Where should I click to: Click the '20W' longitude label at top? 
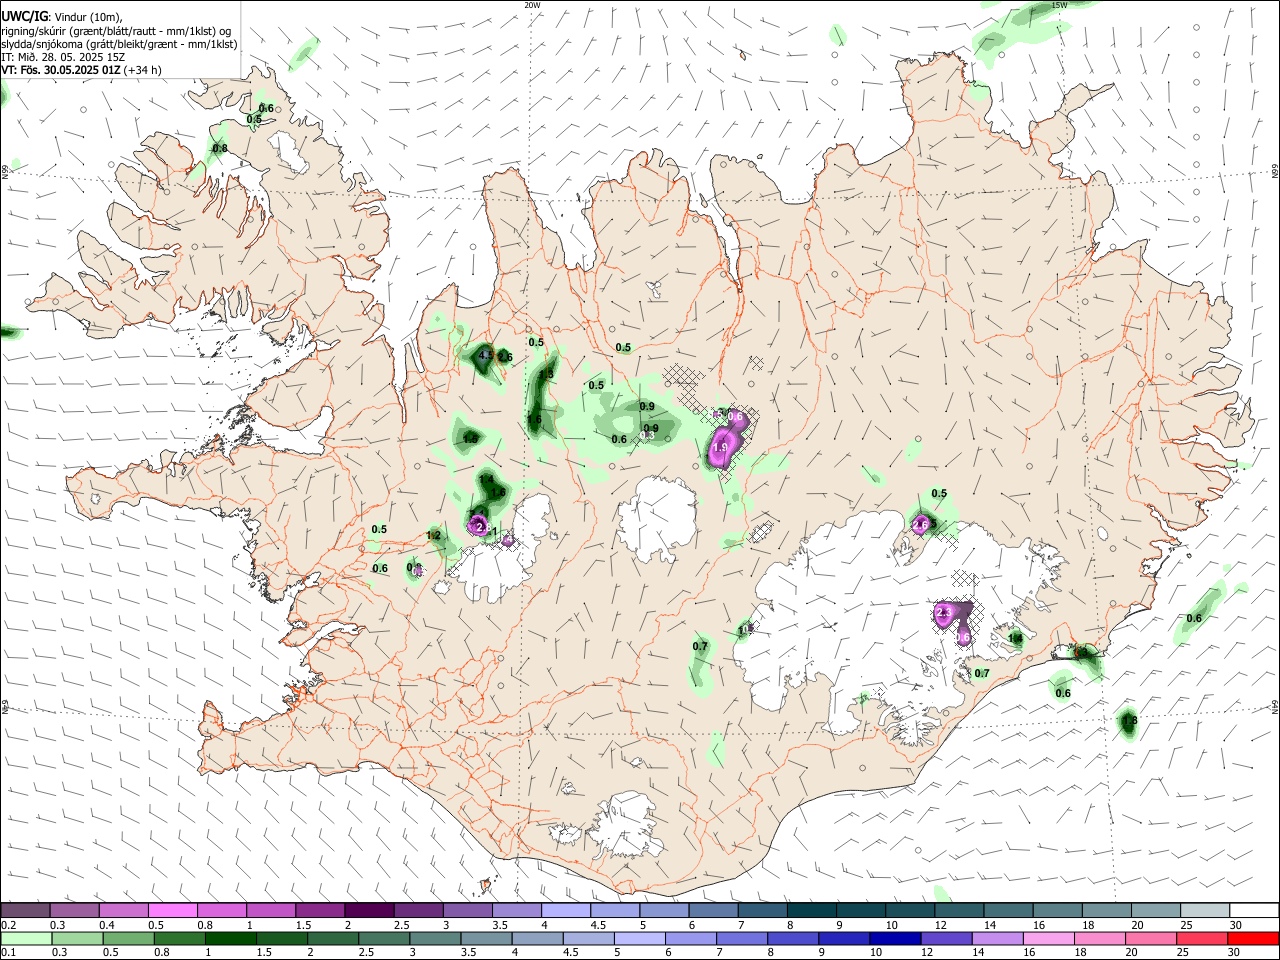pos(532,5)
